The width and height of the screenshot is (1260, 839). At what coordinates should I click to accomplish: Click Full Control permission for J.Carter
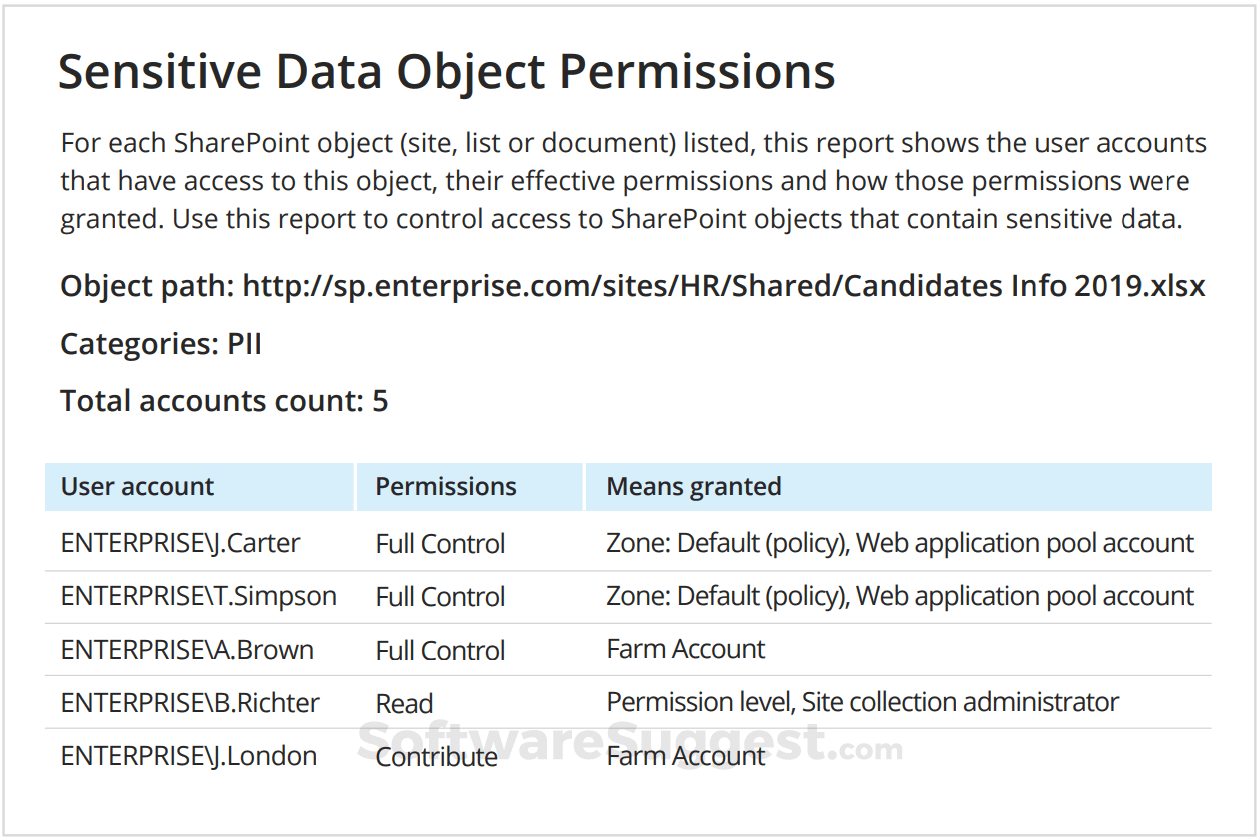pyautogui.click(x=440, y=544)
